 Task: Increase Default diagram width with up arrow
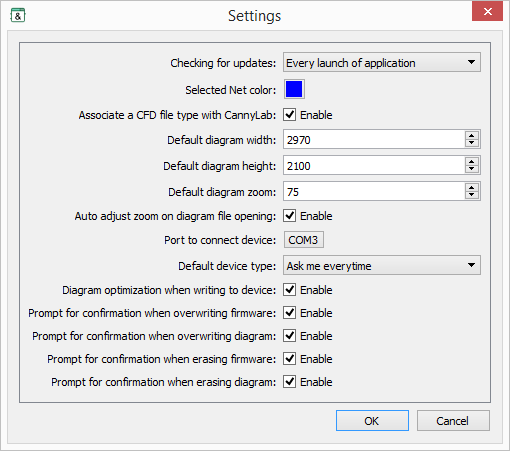472,135
